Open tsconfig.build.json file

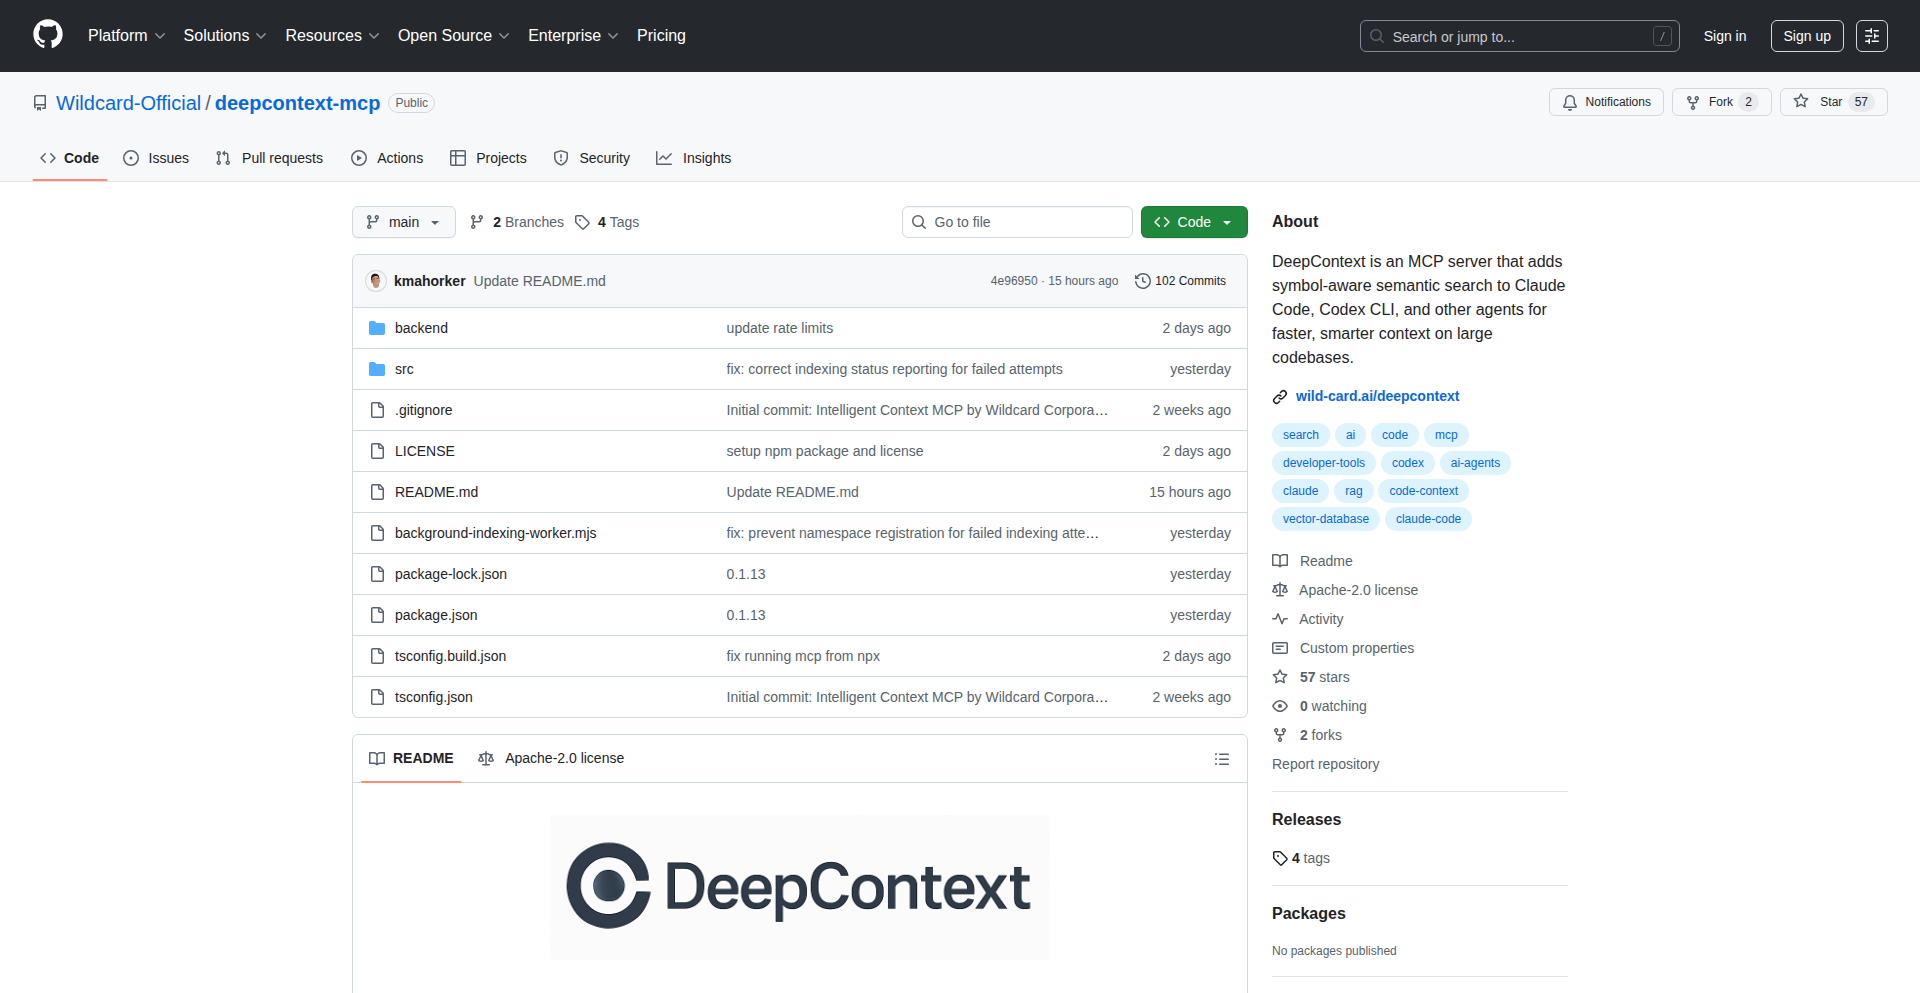click(x=450, y=656)
